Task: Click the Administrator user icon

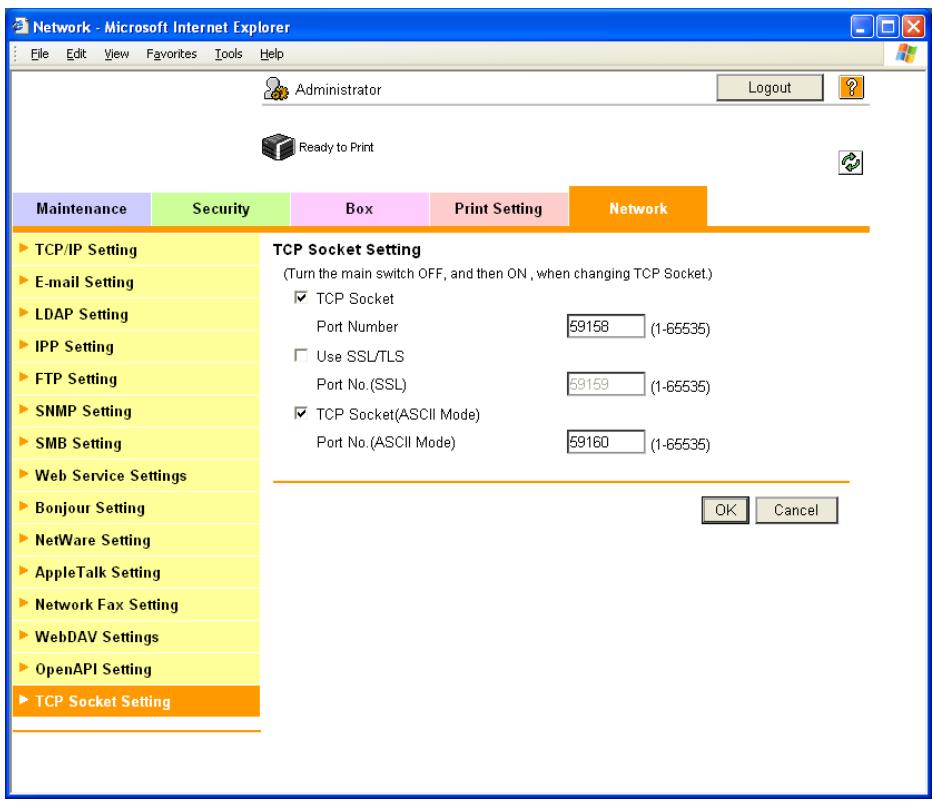Action: coord(276,89)
